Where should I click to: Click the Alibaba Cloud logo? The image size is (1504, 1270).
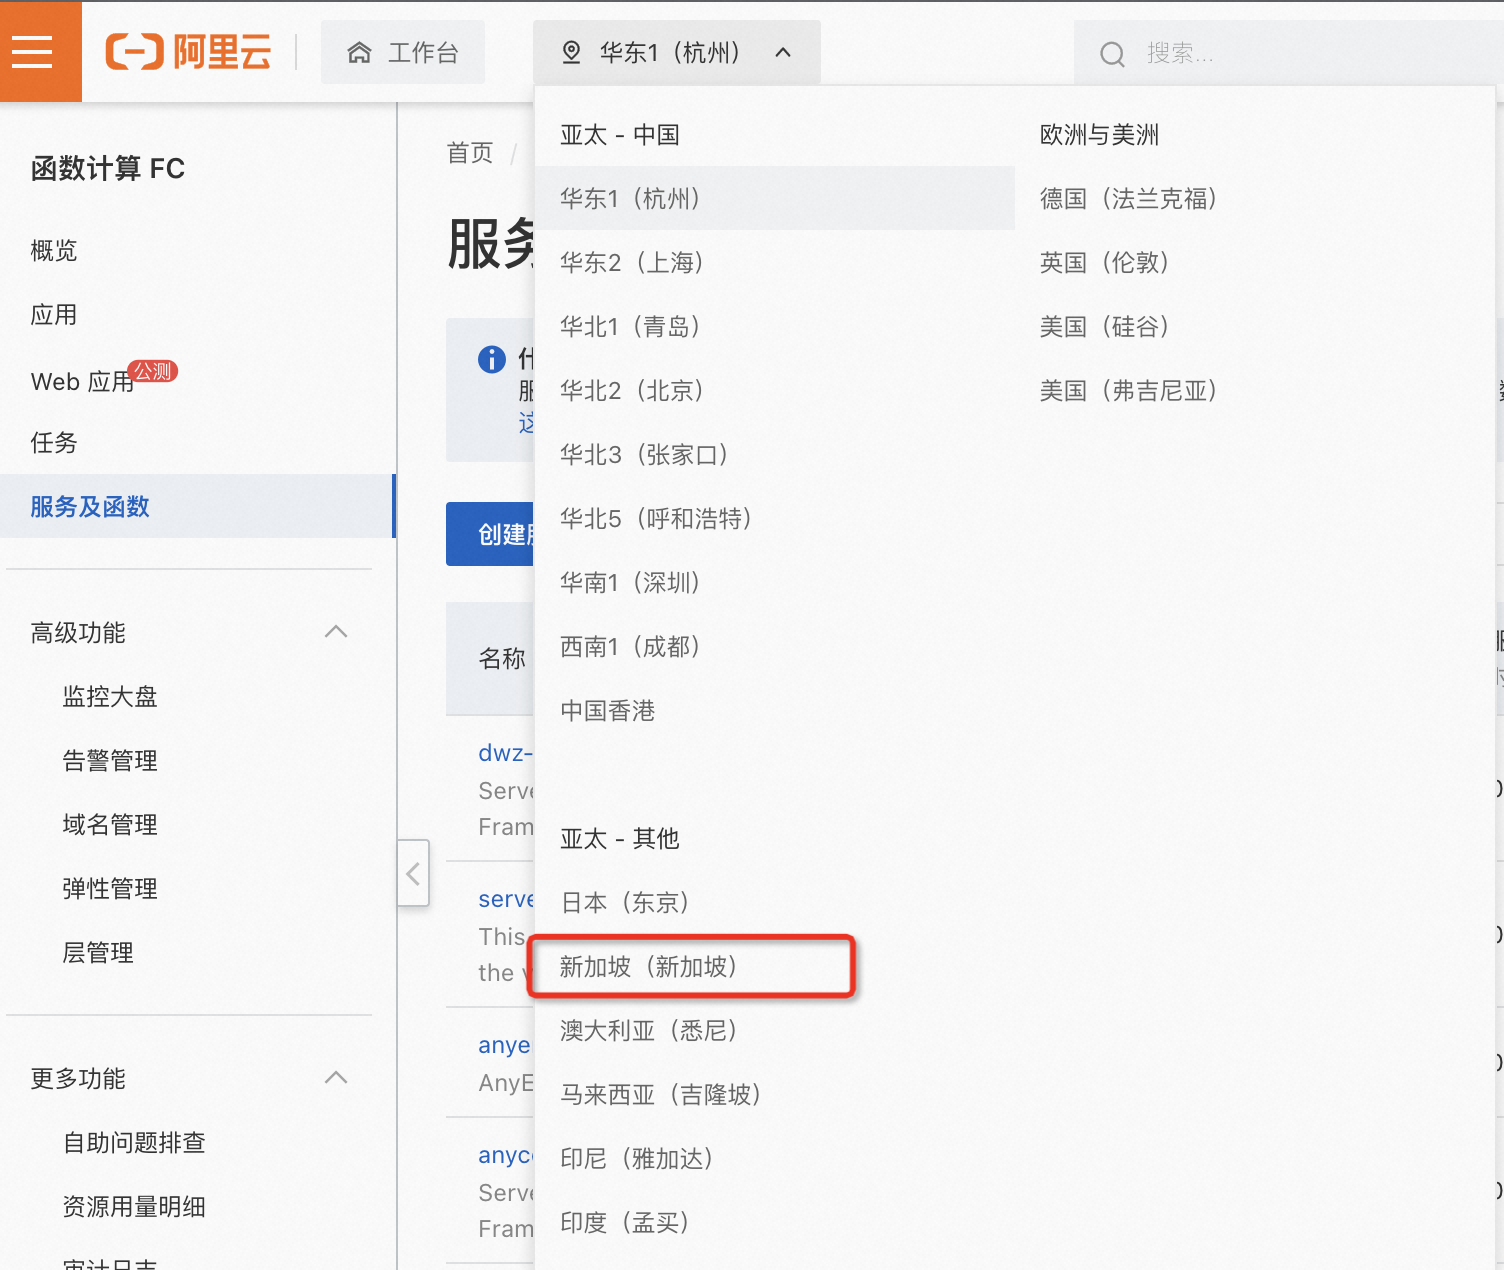[x=189, y=52]
